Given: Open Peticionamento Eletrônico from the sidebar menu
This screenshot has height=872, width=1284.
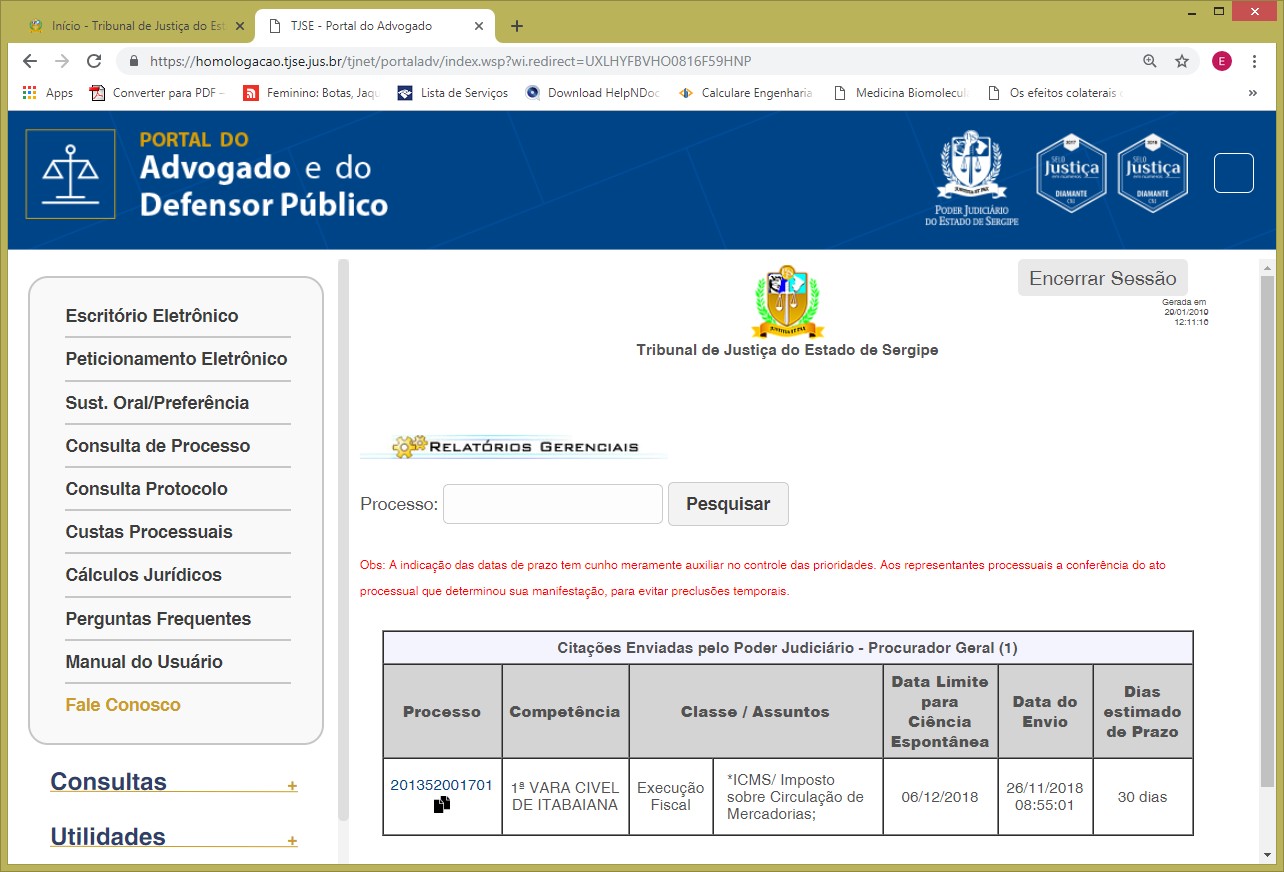Looking at the screenshot, I should [176, 359].
